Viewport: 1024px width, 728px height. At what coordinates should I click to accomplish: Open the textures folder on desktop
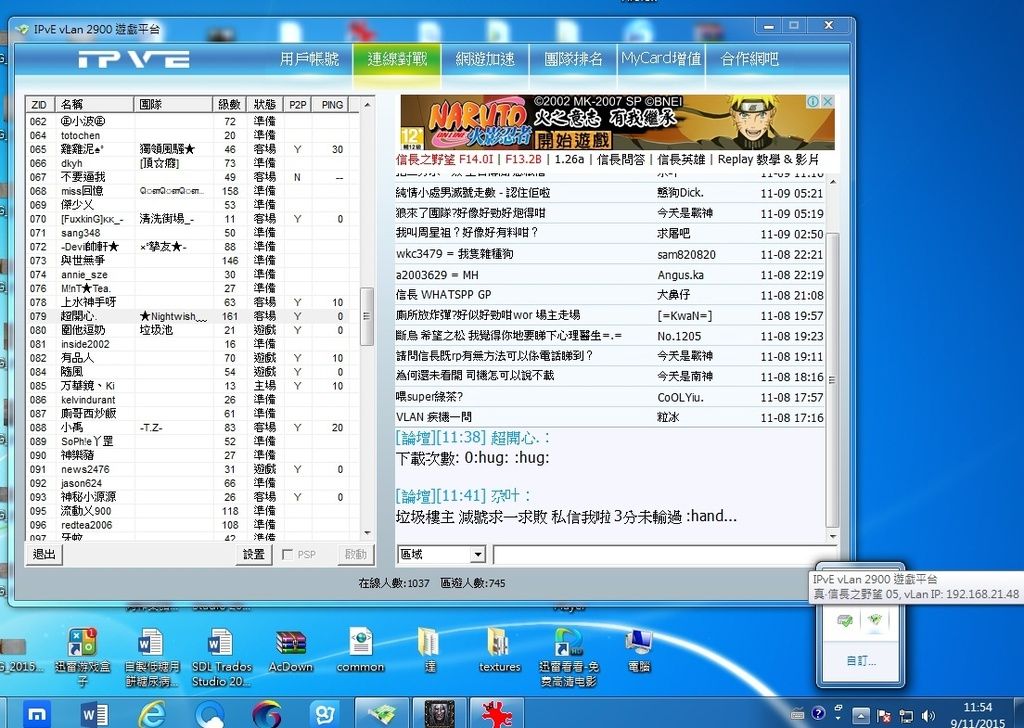coord(499,648)
